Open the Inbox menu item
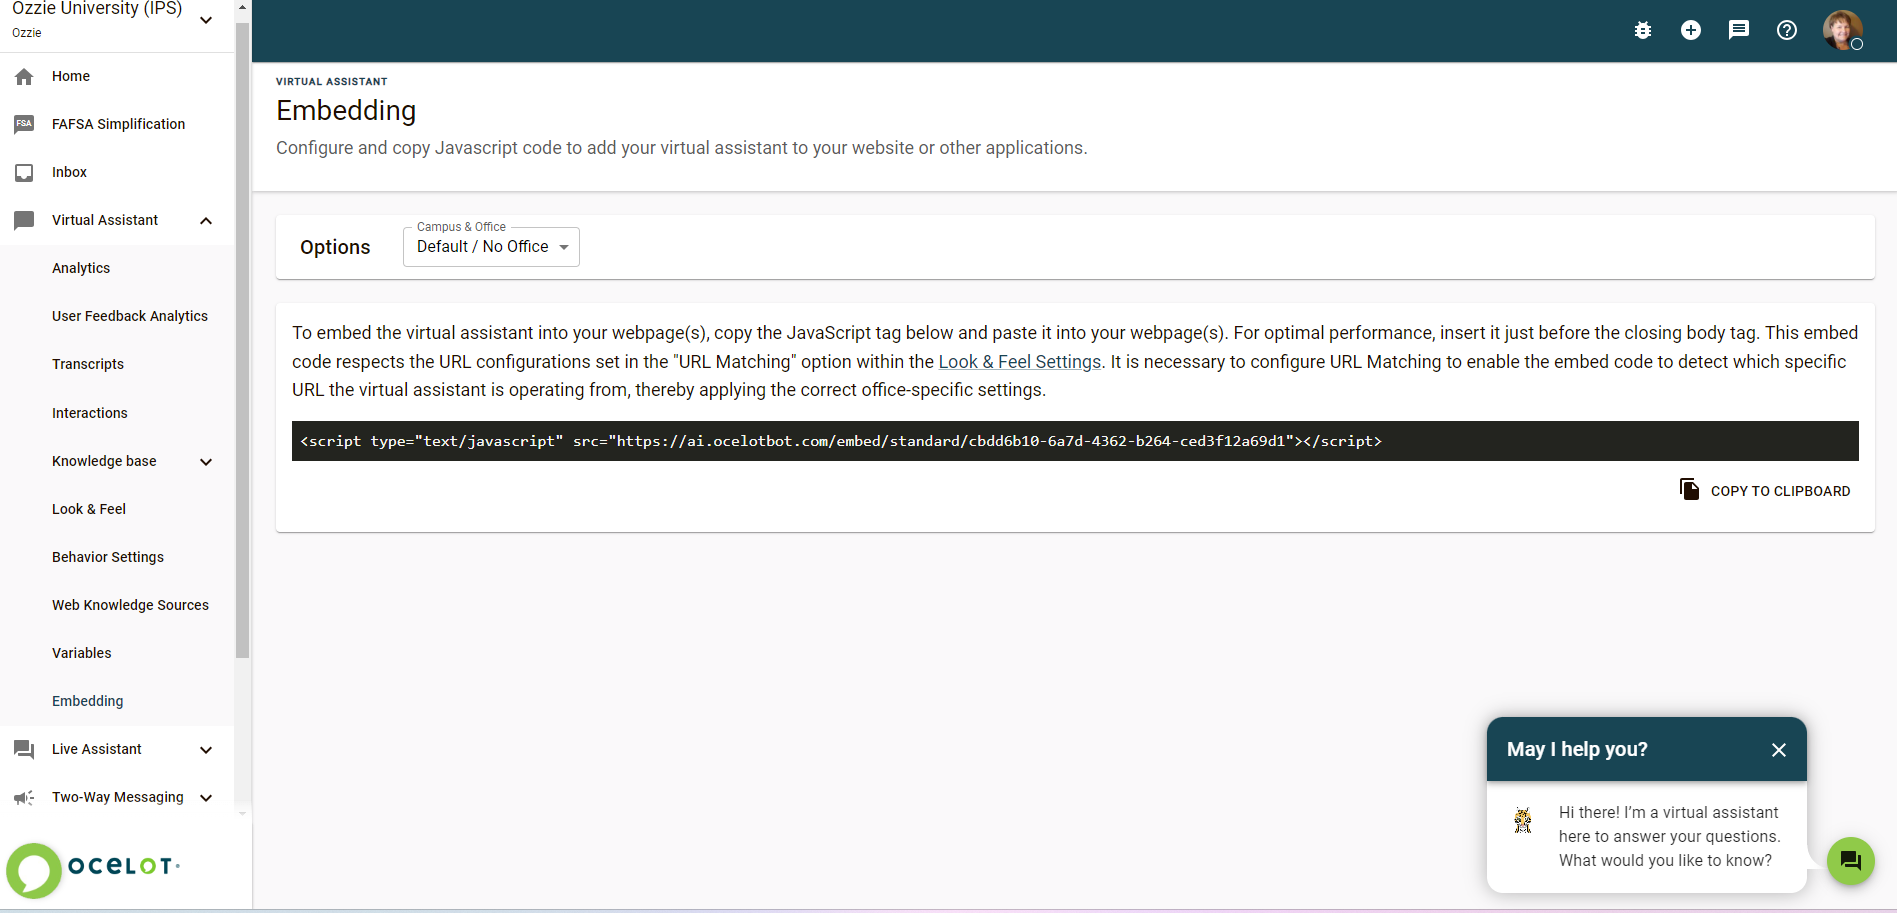The height and width of the screenshot is (913, 1897). click(69, 172)
